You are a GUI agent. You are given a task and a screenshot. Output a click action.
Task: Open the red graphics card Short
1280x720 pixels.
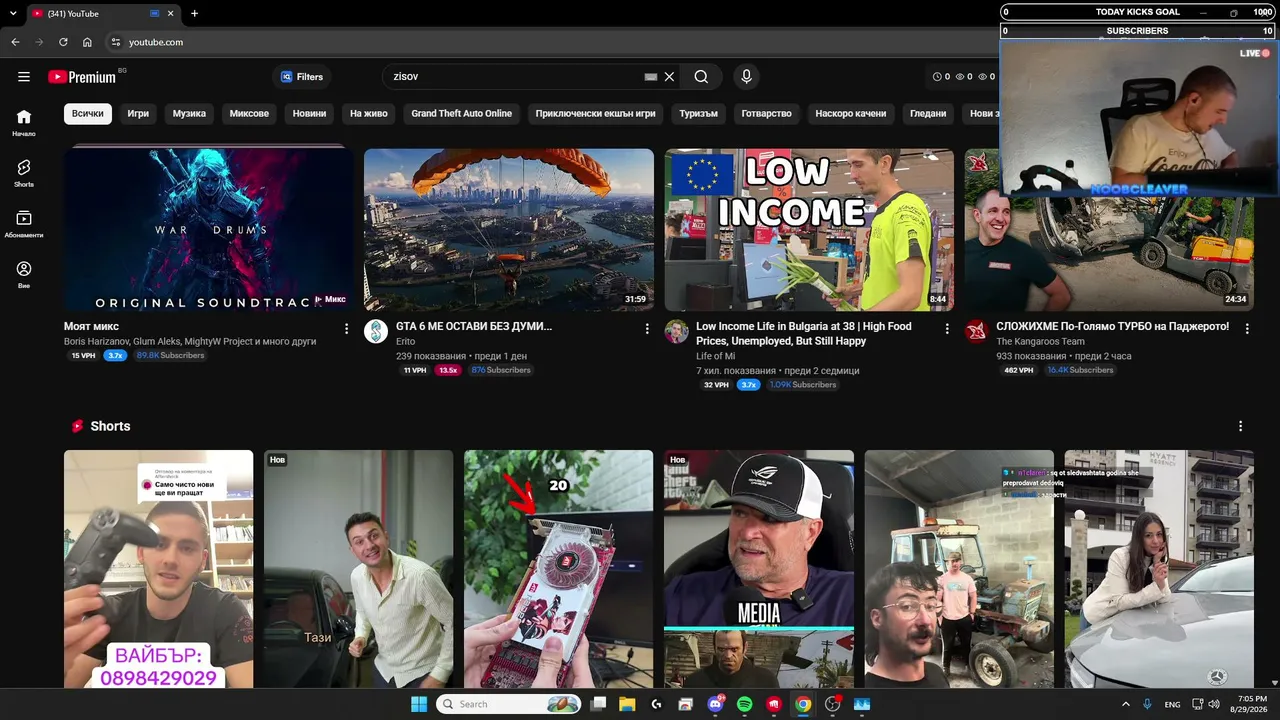coord(558,569)
